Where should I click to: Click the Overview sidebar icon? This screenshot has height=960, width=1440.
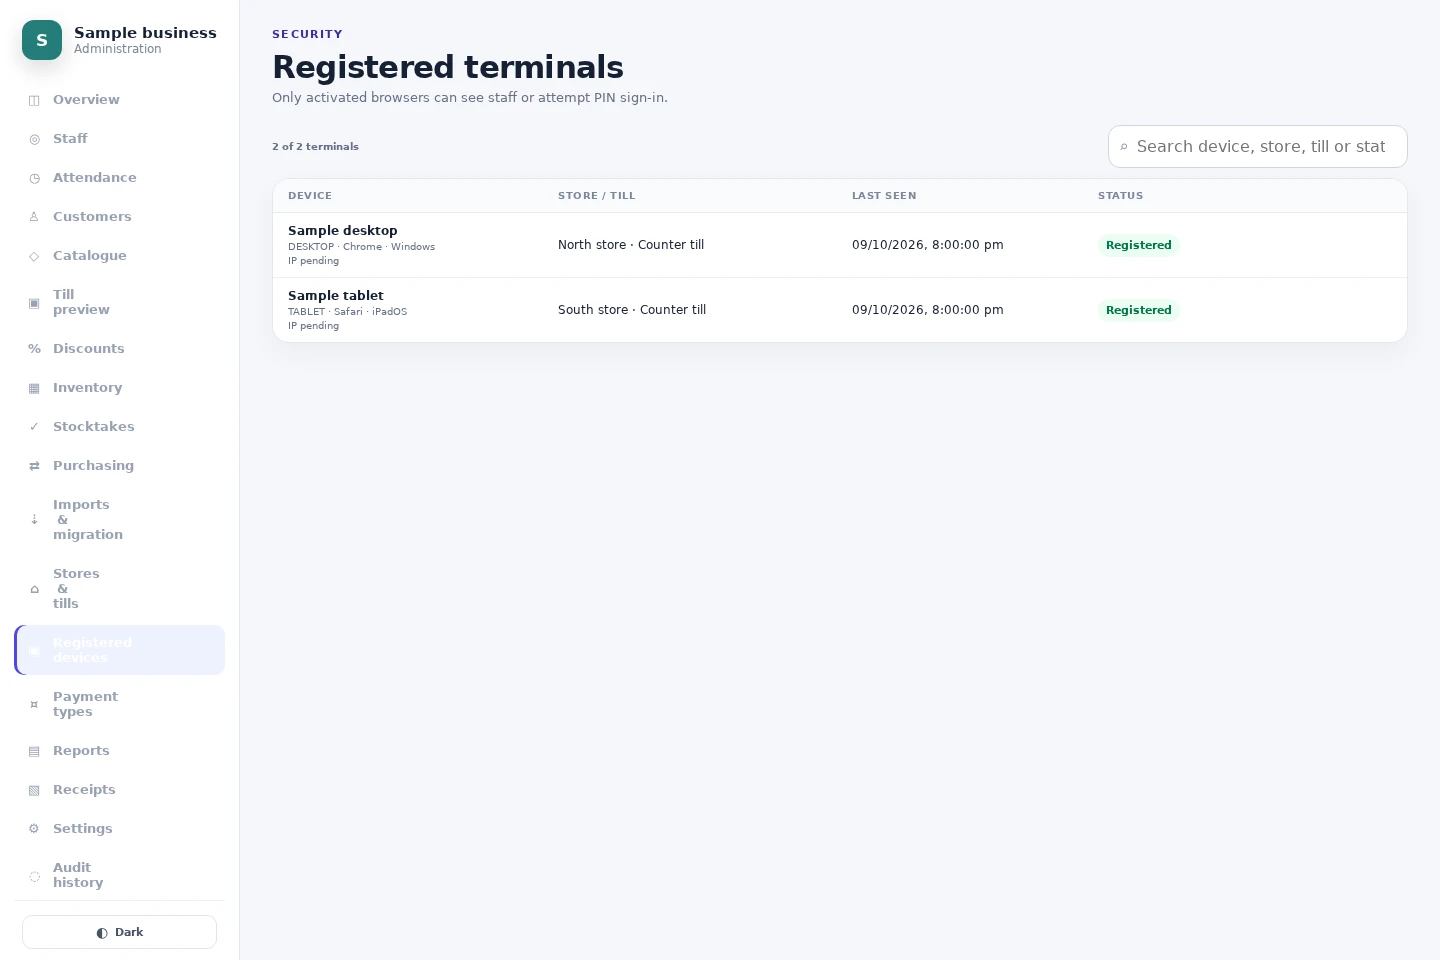[x=34, y=100]
